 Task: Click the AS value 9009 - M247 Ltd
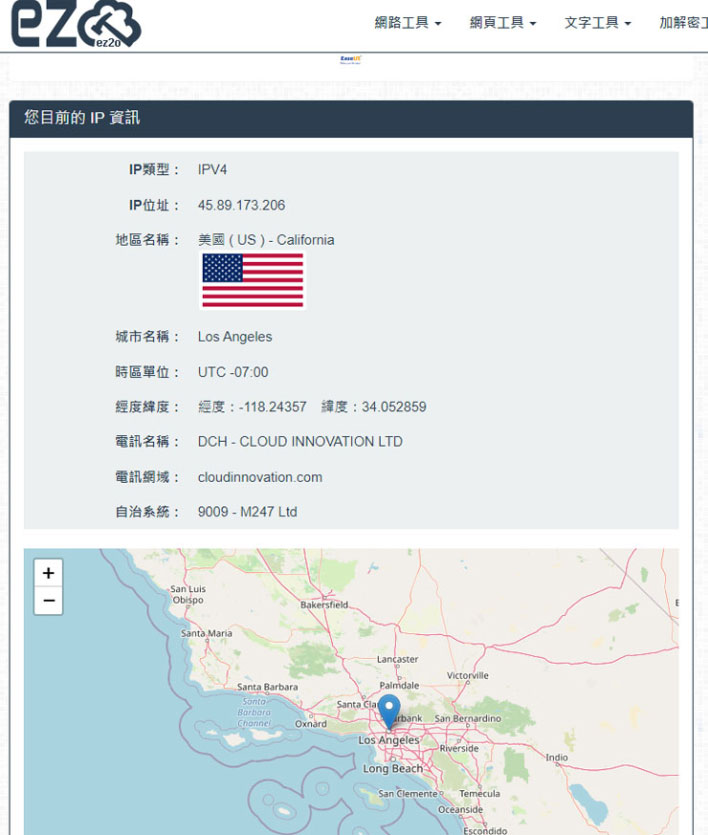tap(248, 512)
